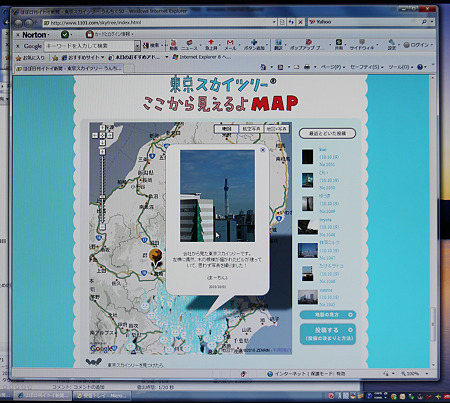This screenshot has height=403, width=450.
Task: Click the add button plus icon
Action: pyautogui.click(x=254, y=45)
